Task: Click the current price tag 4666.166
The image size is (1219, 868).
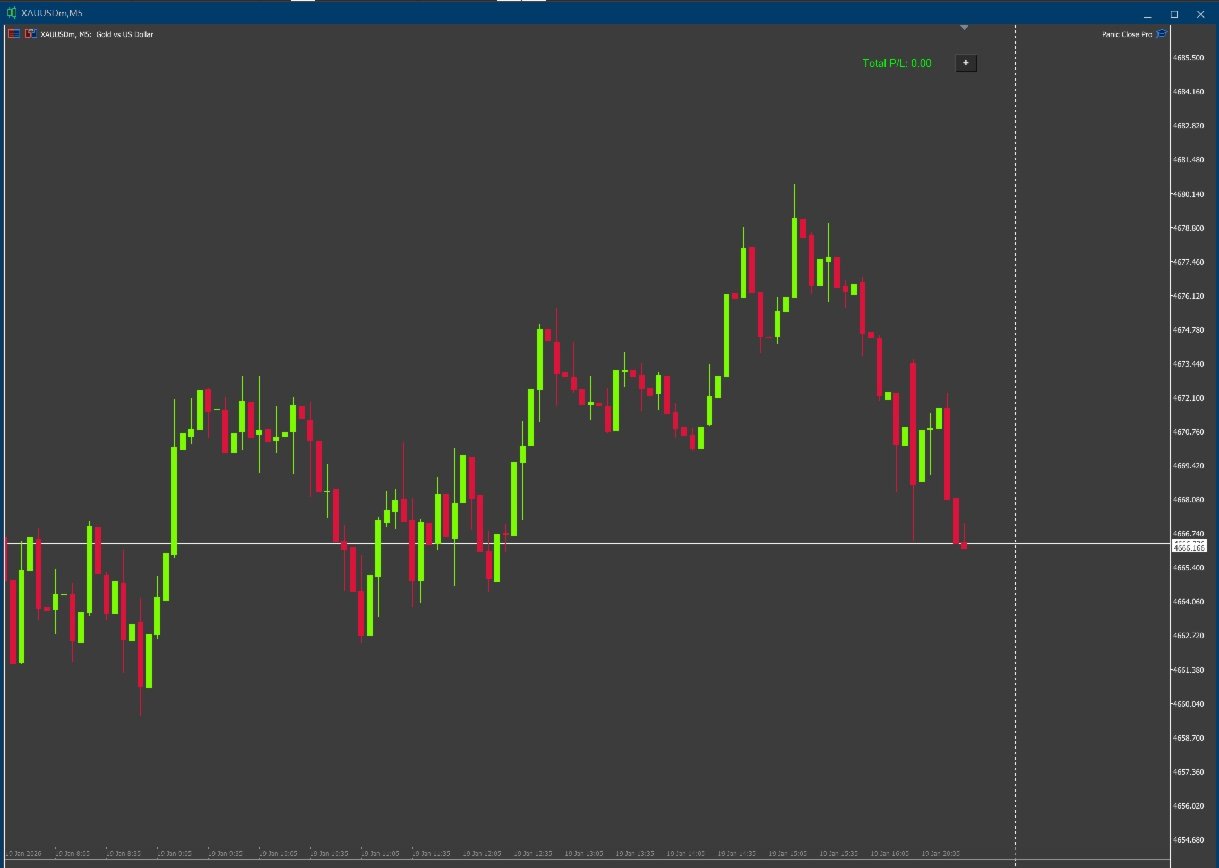Action: point(1190,546)
